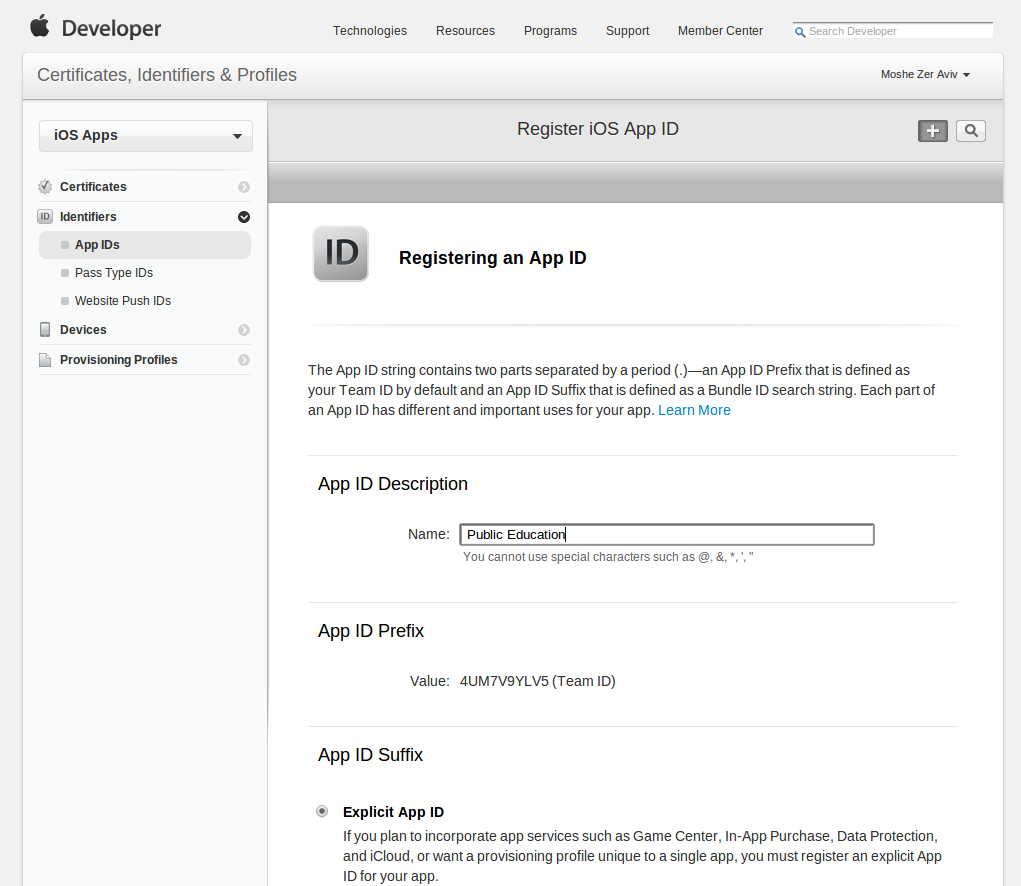Follow the Learn More link

[694, 410]
